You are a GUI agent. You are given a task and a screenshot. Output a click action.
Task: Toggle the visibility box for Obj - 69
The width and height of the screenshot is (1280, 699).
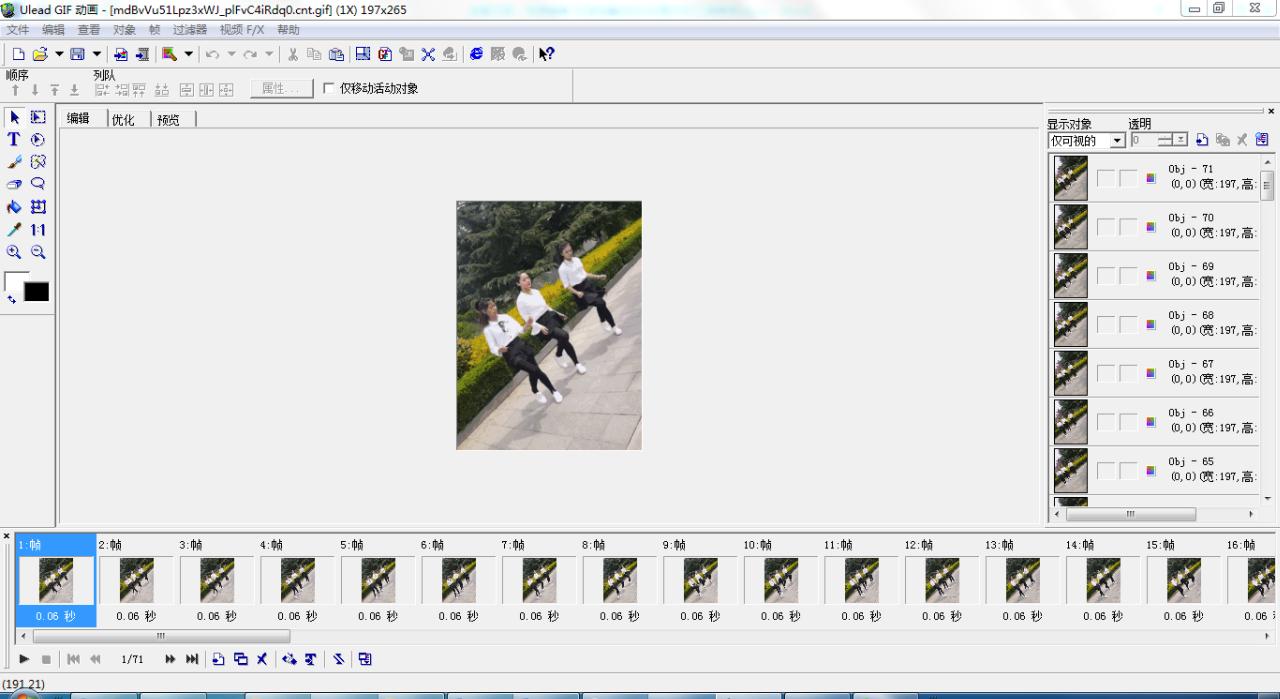(1106, 275)
